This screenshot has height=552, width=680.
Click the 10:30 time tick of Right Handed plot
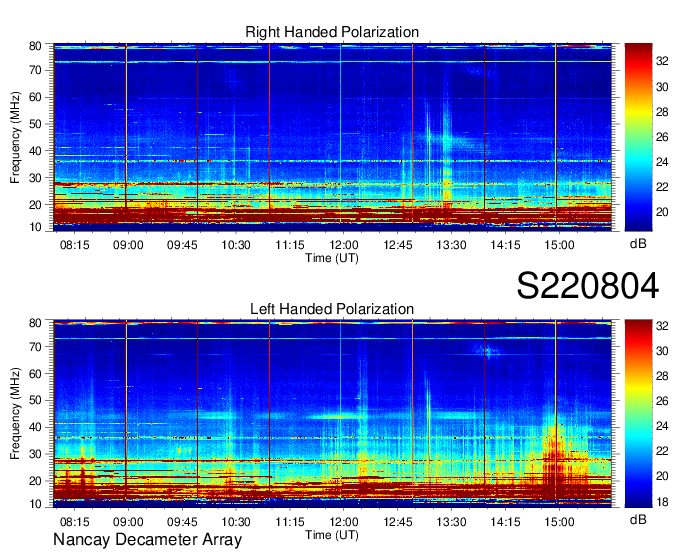click(x=236, y=245)
